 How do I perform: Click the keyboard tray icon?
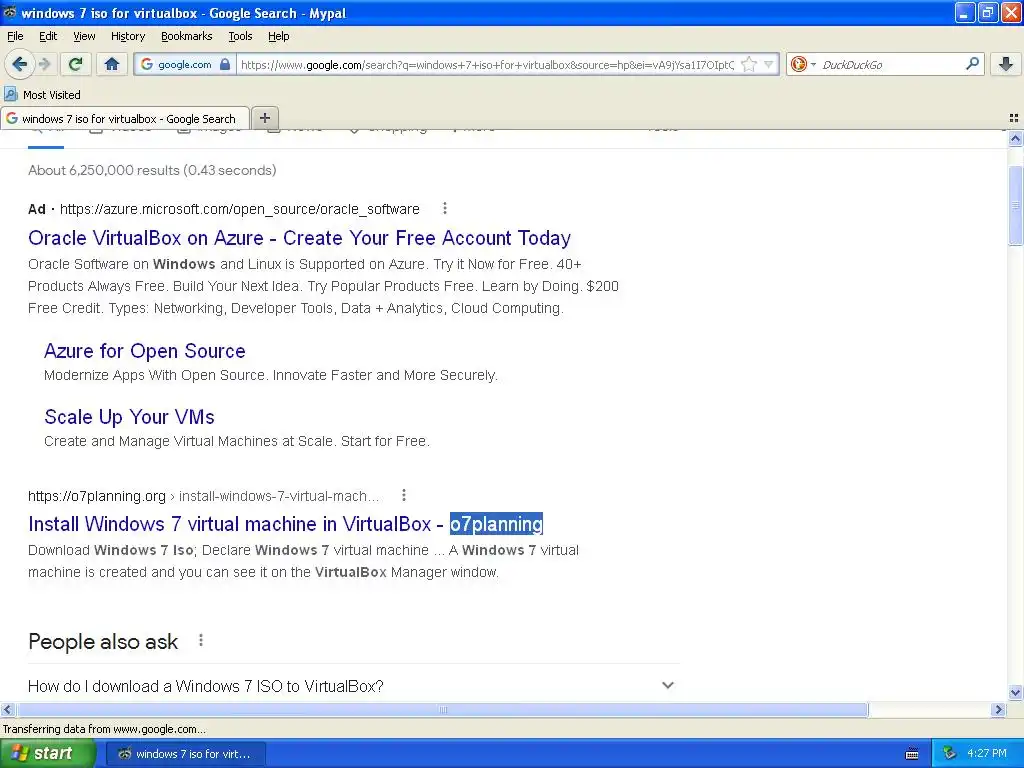click(x=912, y=754)
